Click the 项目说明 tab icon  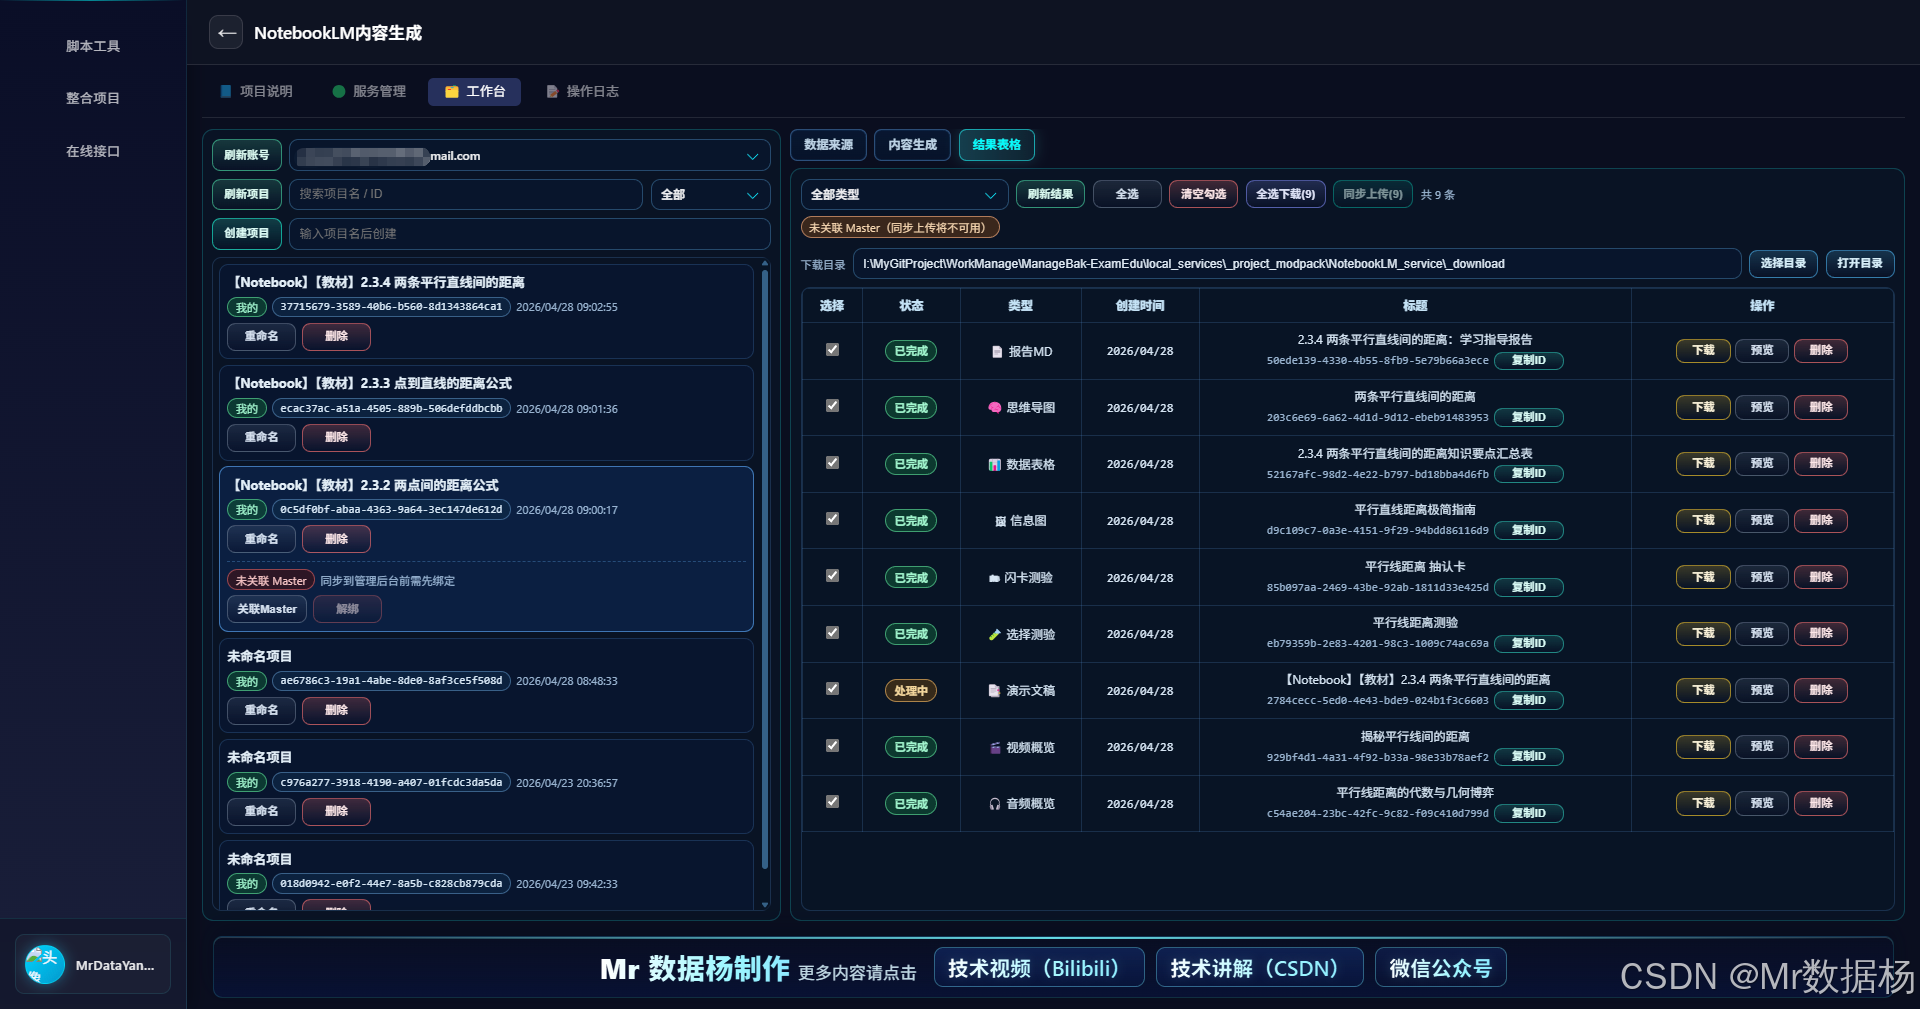click(226, 91)
